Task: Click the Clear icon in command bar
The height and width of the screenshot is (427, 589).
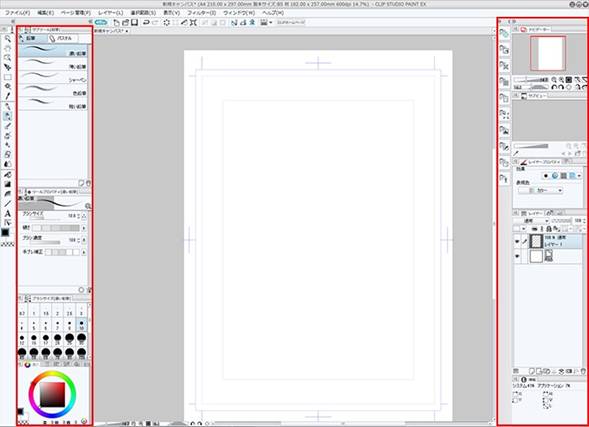Action: click(x=166, y=23)
